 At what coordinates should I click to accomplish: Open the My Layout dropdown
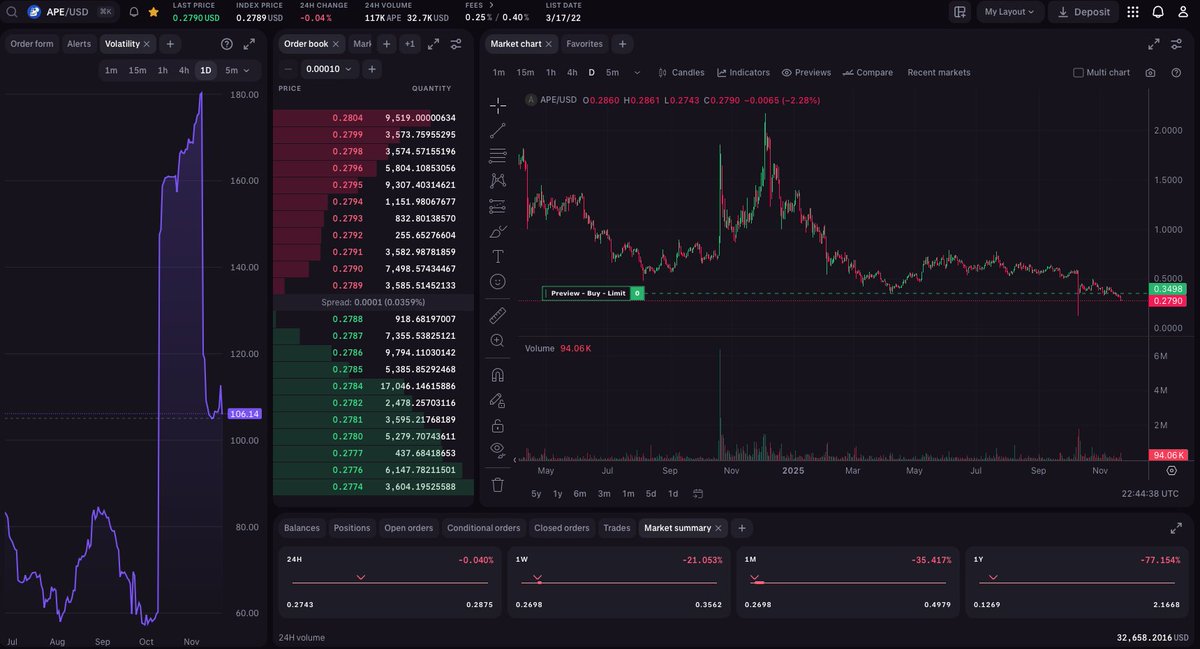[1009, 12]
